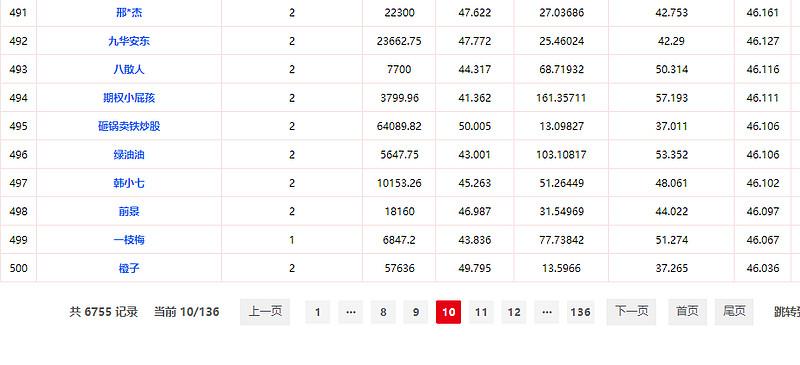Screen dimensions: 800x365
Task: Open user link 韩小七
Action: [x=129, y=183]
